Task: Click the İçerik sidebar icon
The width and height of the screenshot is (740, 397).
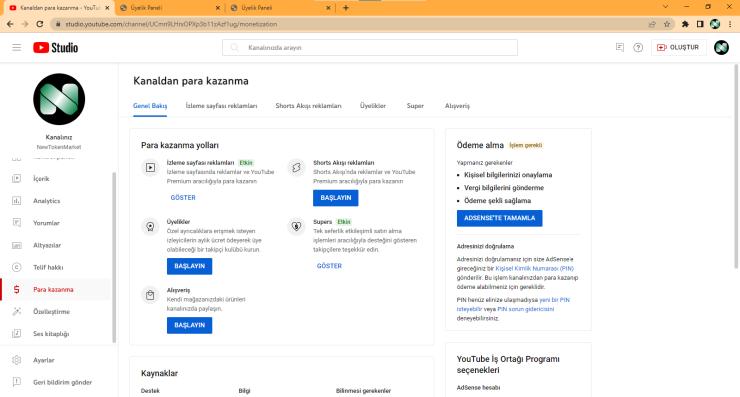Action: click(17, 178)
